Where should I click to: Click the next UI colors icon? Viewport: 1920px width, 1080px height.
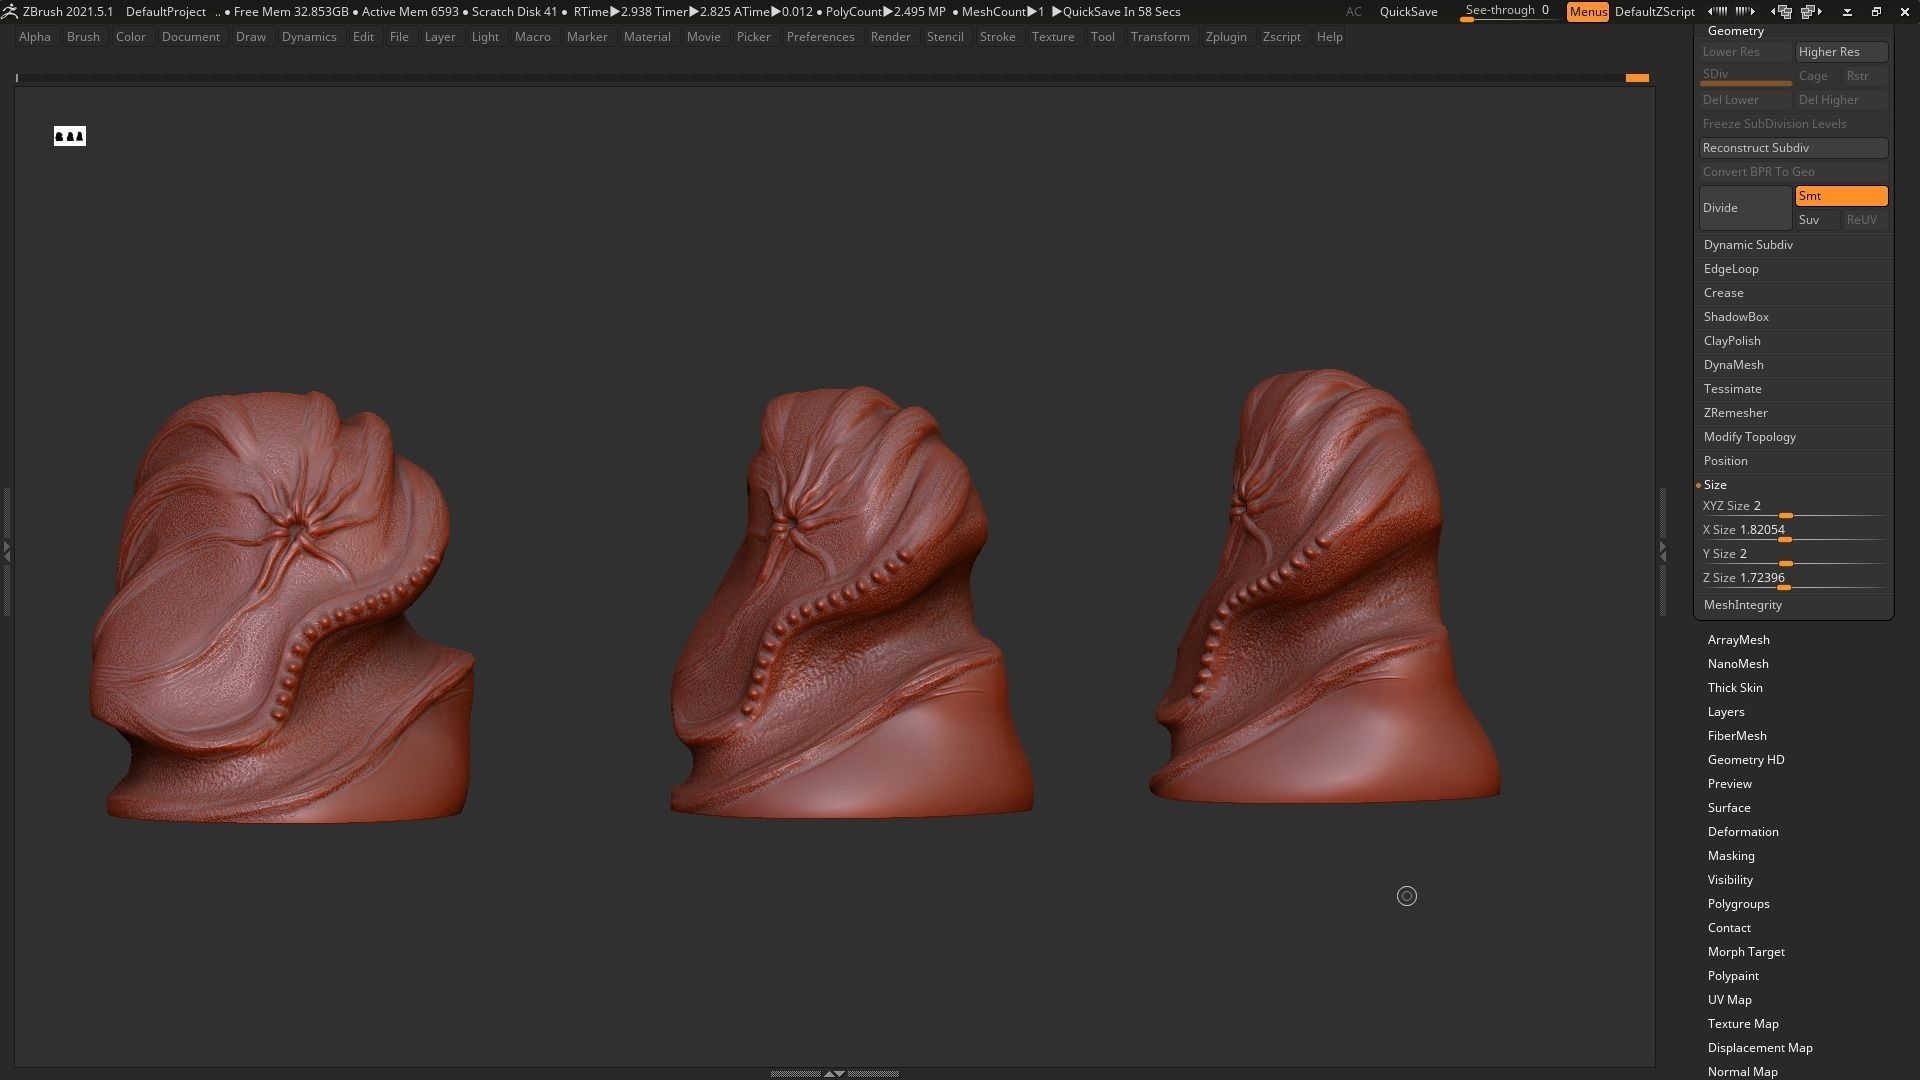coord(1745,12)
